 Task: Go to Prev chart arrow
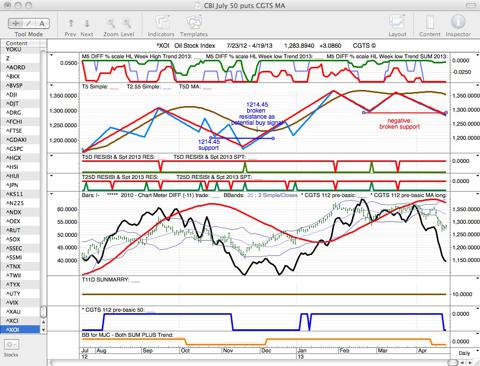click(x=71, y=23)
